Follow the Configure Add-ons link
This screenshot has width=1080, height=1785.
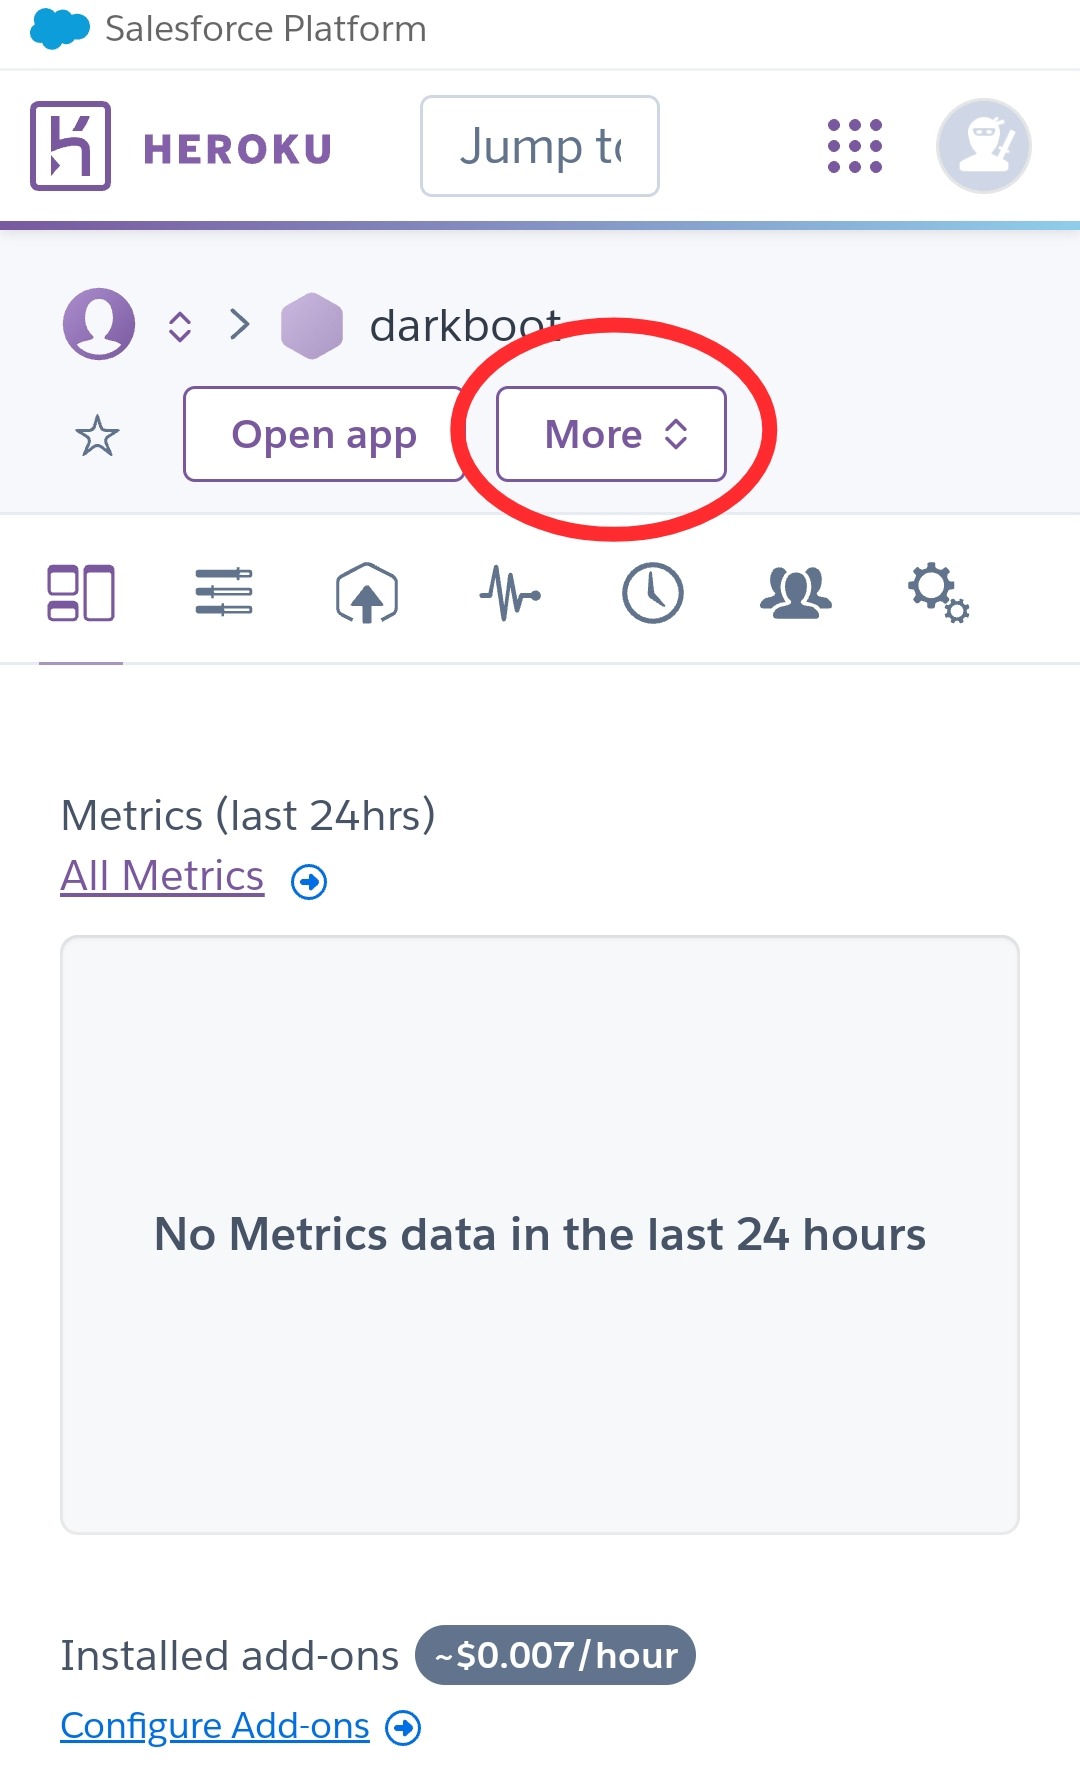pos(215,1726)
